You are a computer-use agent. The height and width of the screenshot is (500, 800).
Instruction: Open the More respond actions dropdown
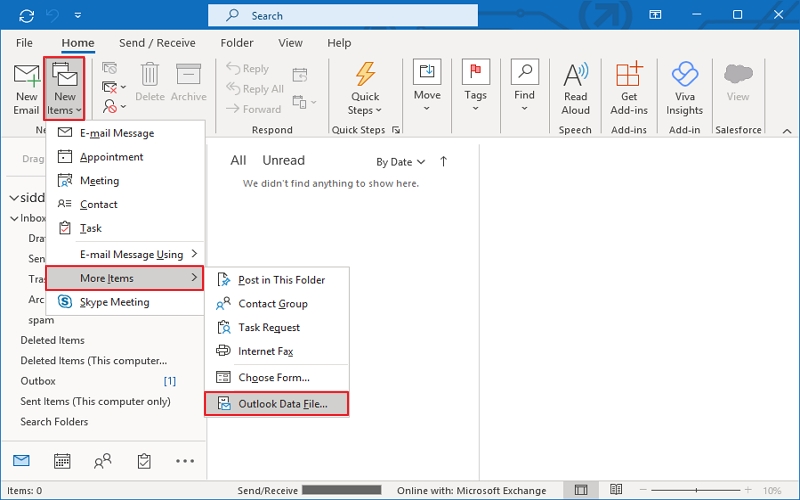(305, 102)
